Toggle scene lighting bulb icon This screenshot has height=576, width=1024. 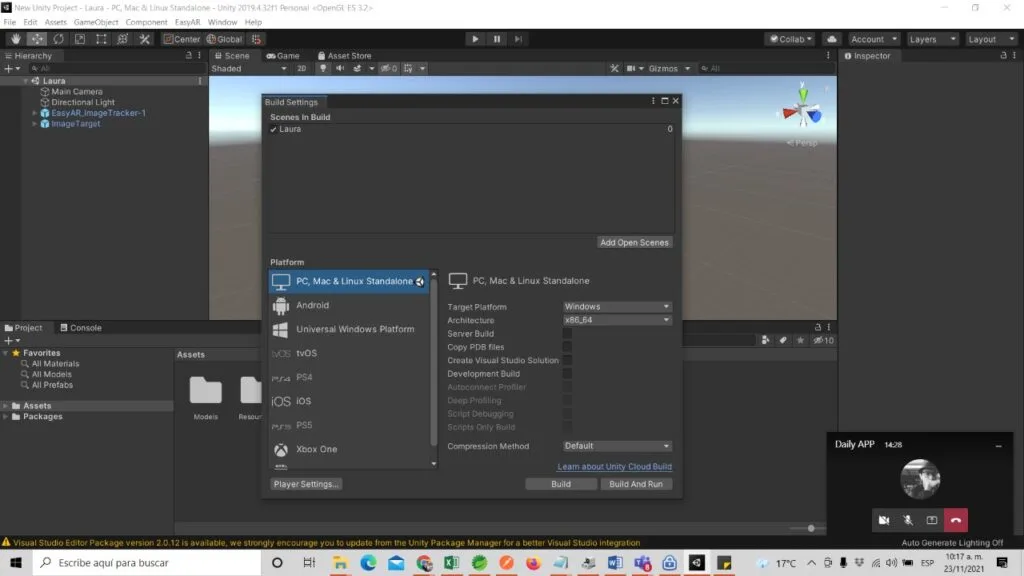[x=323, y=69]
